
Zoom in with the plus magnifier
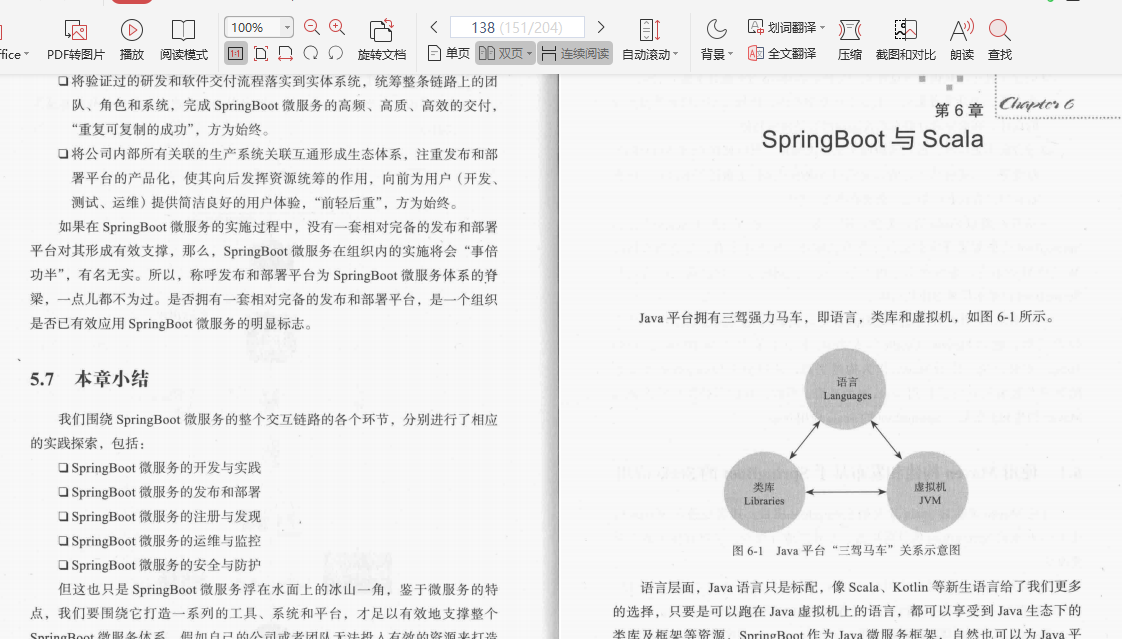337,27
